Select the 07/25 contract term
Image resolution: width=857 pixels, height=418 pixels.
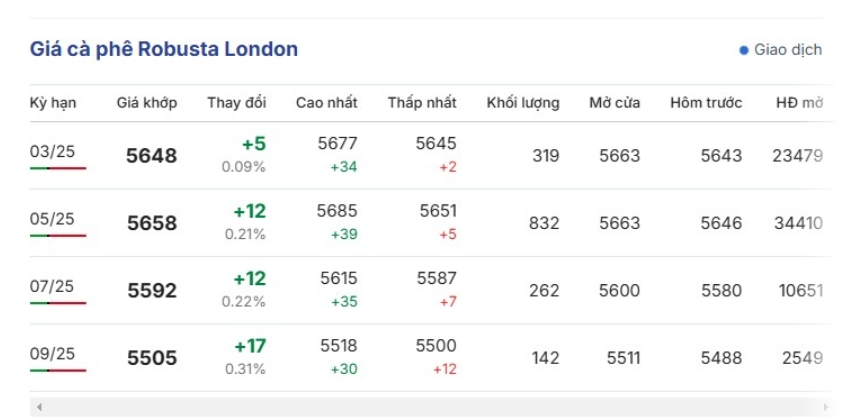tap(52, 286)
